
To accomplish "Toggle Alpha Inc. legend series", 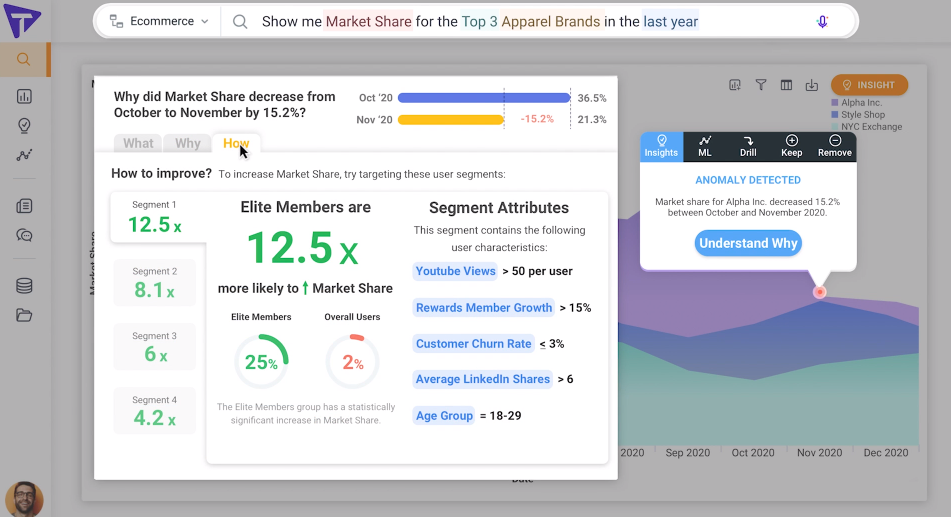I will click(856, 103).
